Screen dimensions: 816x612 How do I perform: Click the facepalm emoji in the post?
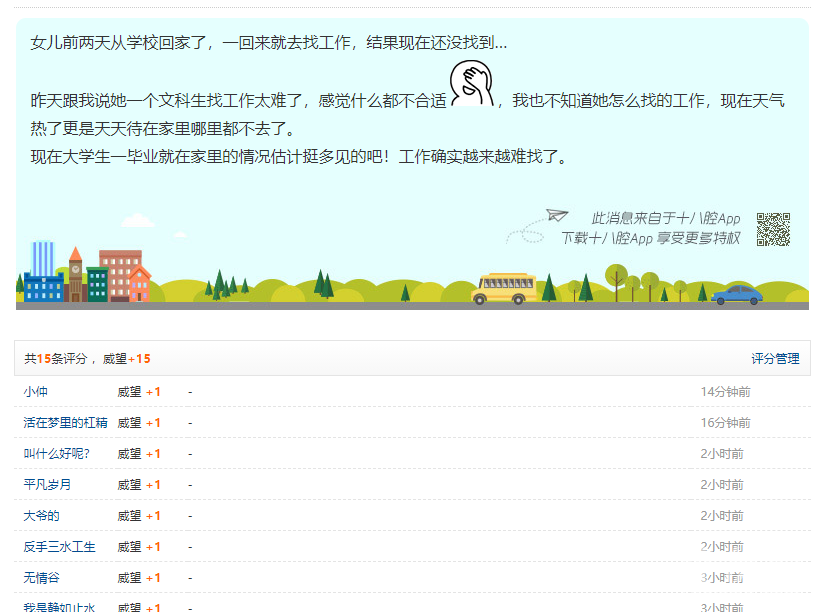tap(473, 84)
